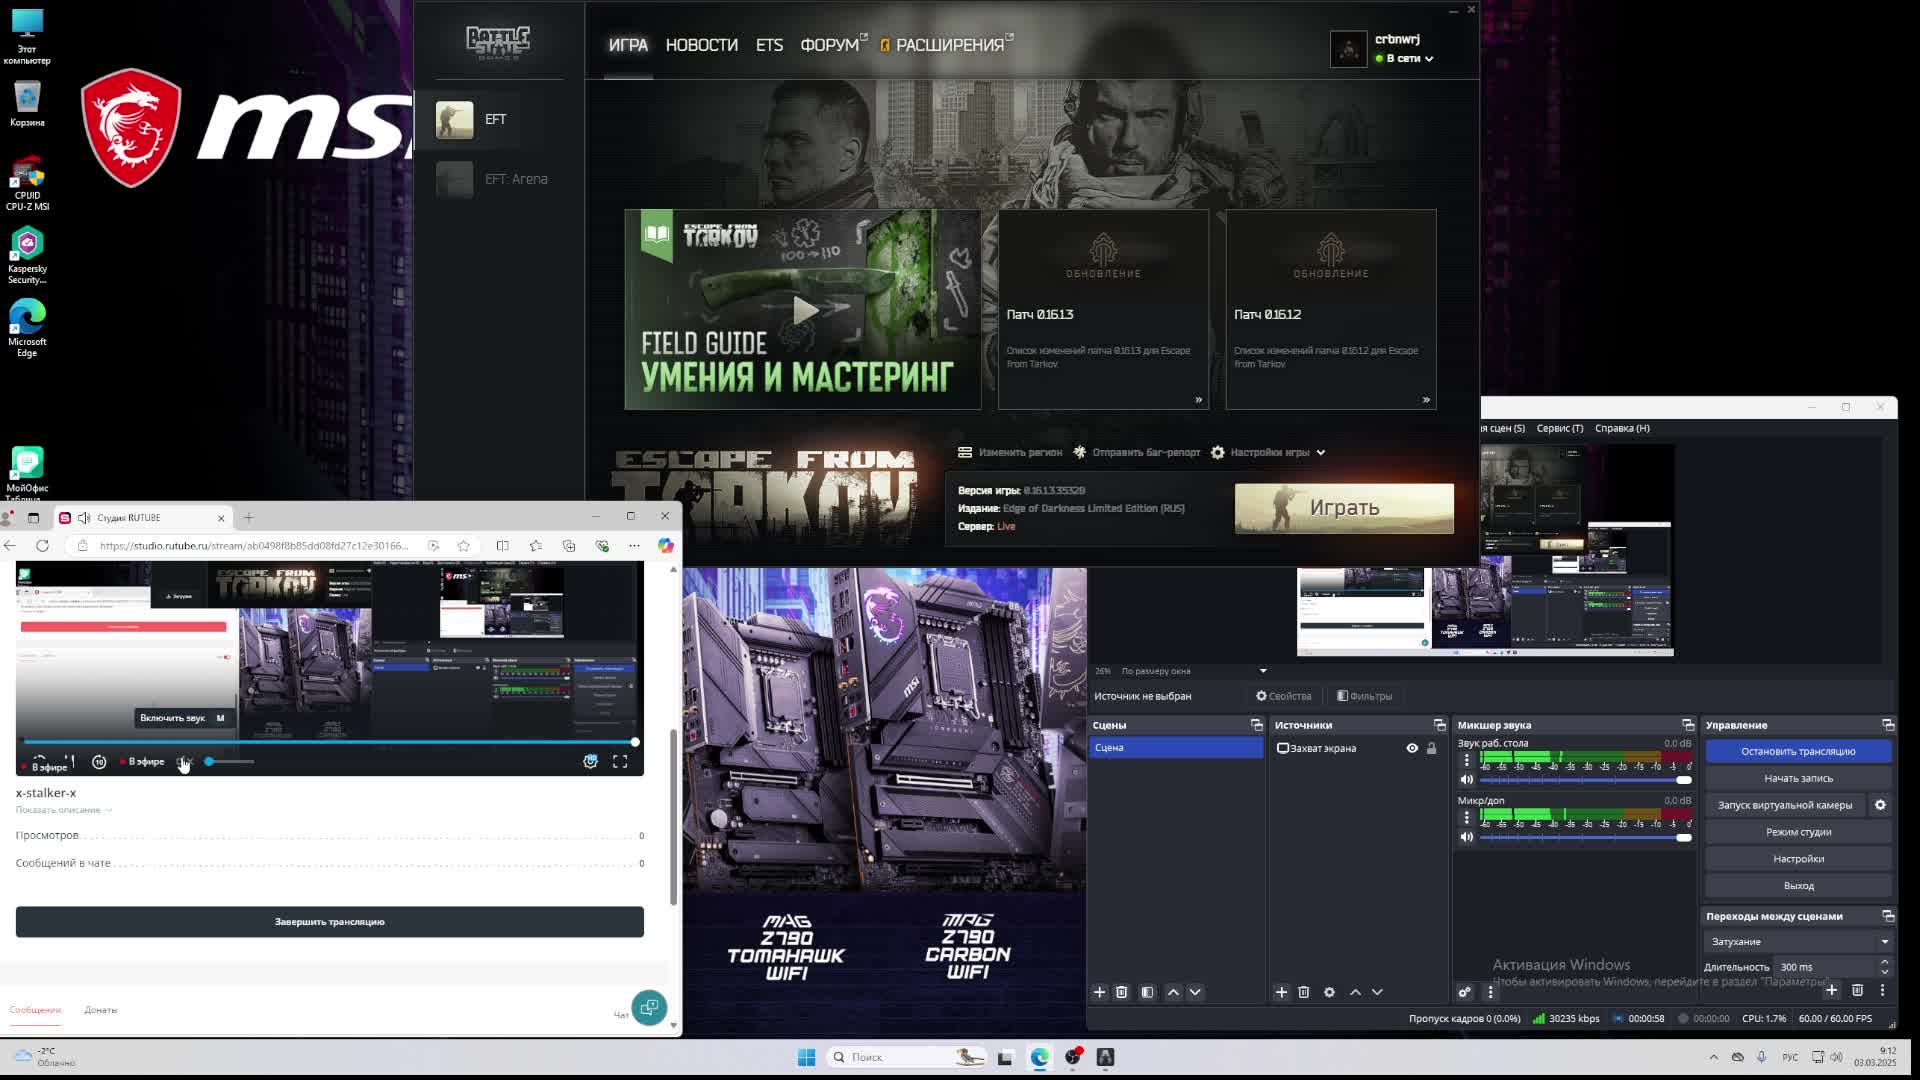Click Начать запись button

coord(1798,778)
